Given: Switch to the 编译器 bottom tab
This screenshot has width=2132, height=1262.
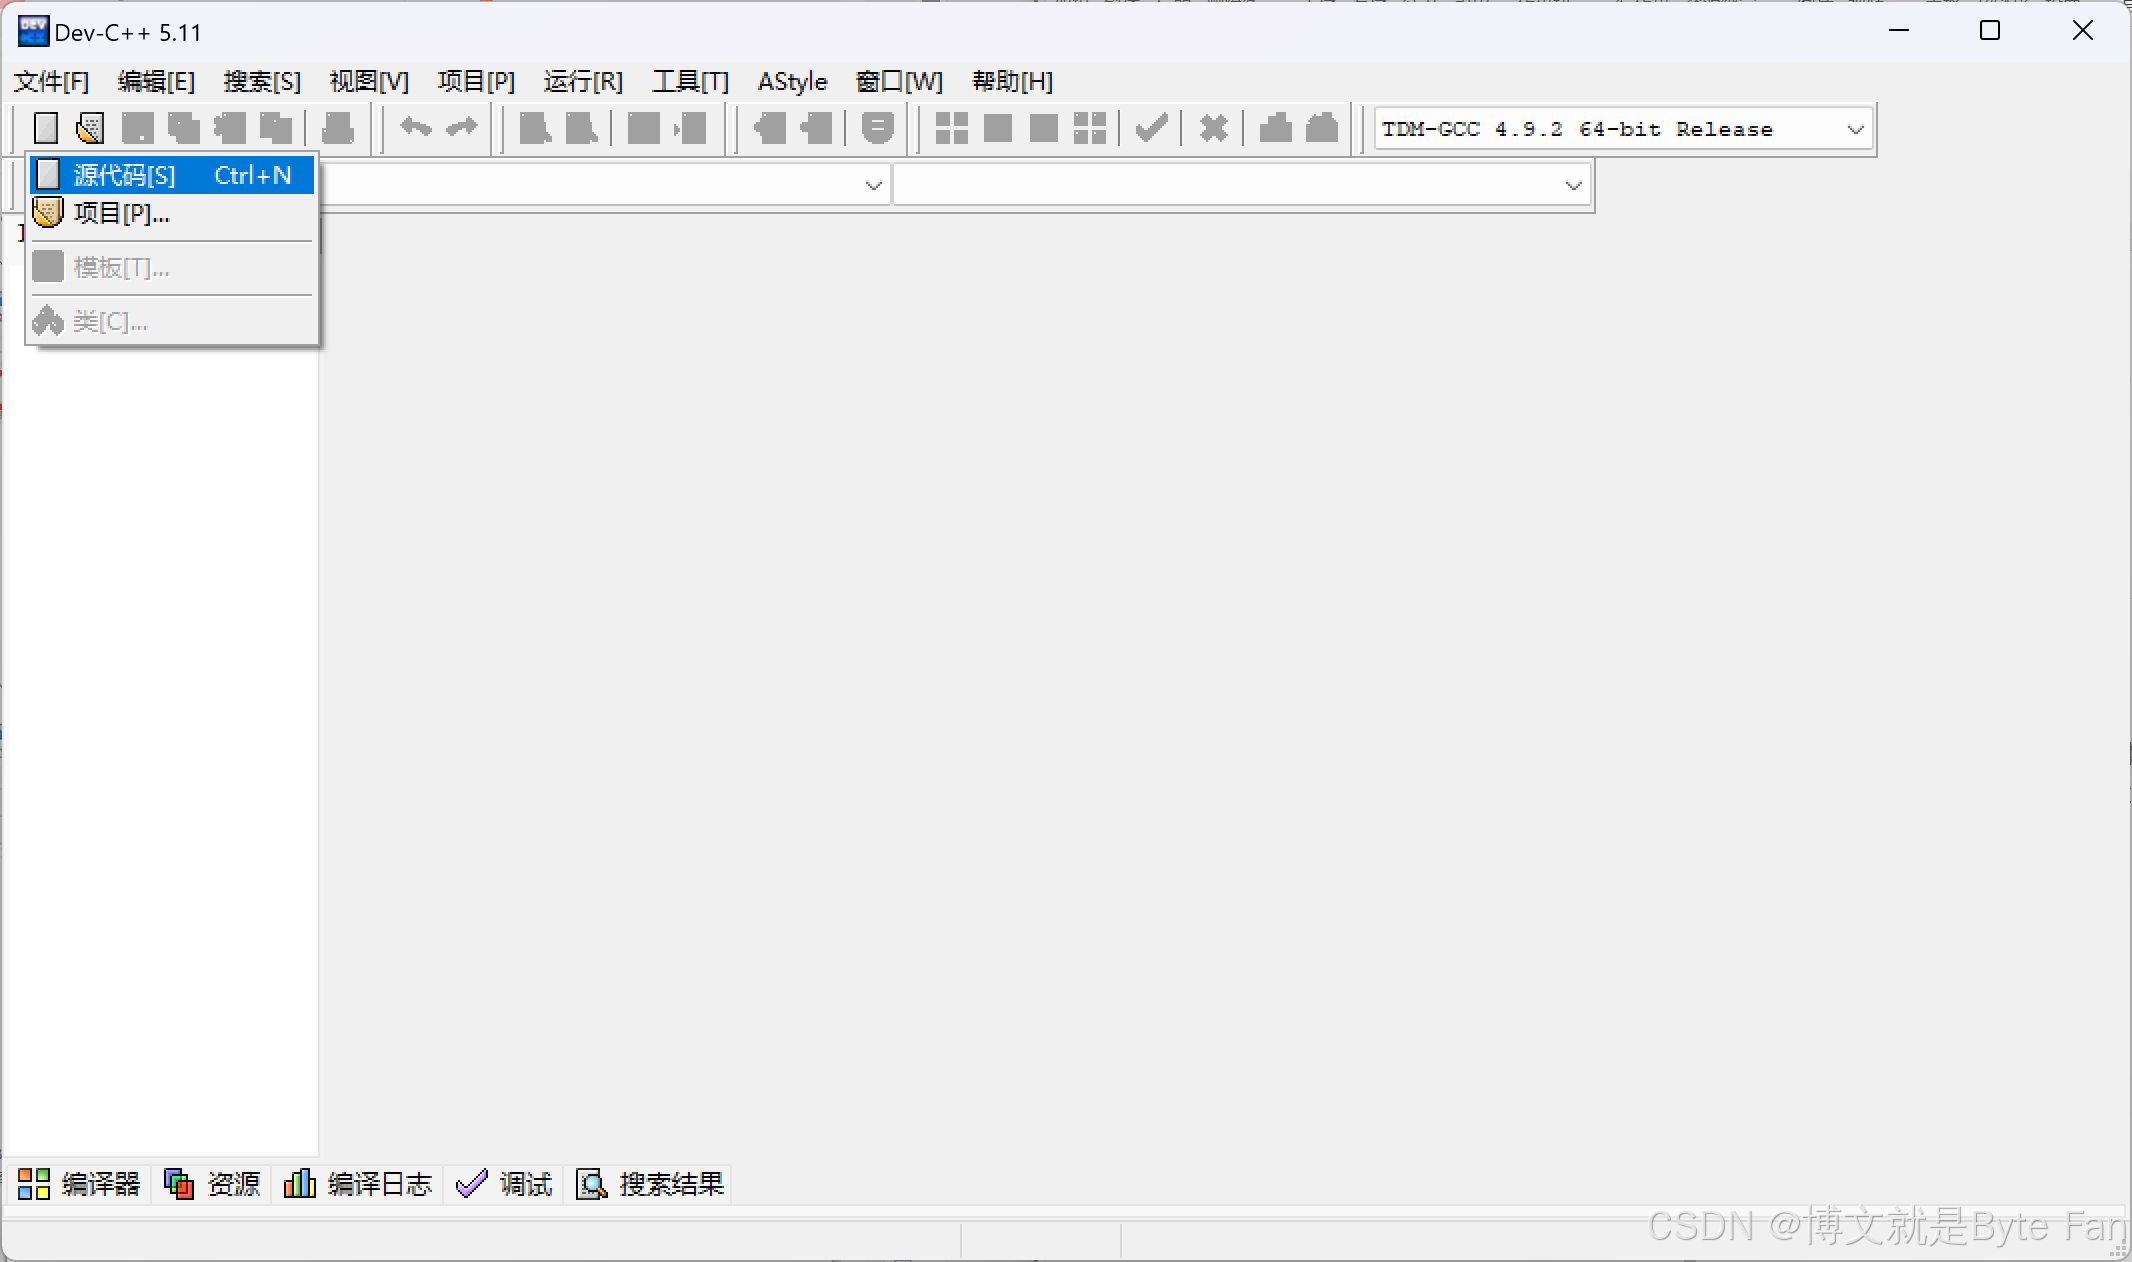Looking at the screenshot, I should pos(79,1184).
